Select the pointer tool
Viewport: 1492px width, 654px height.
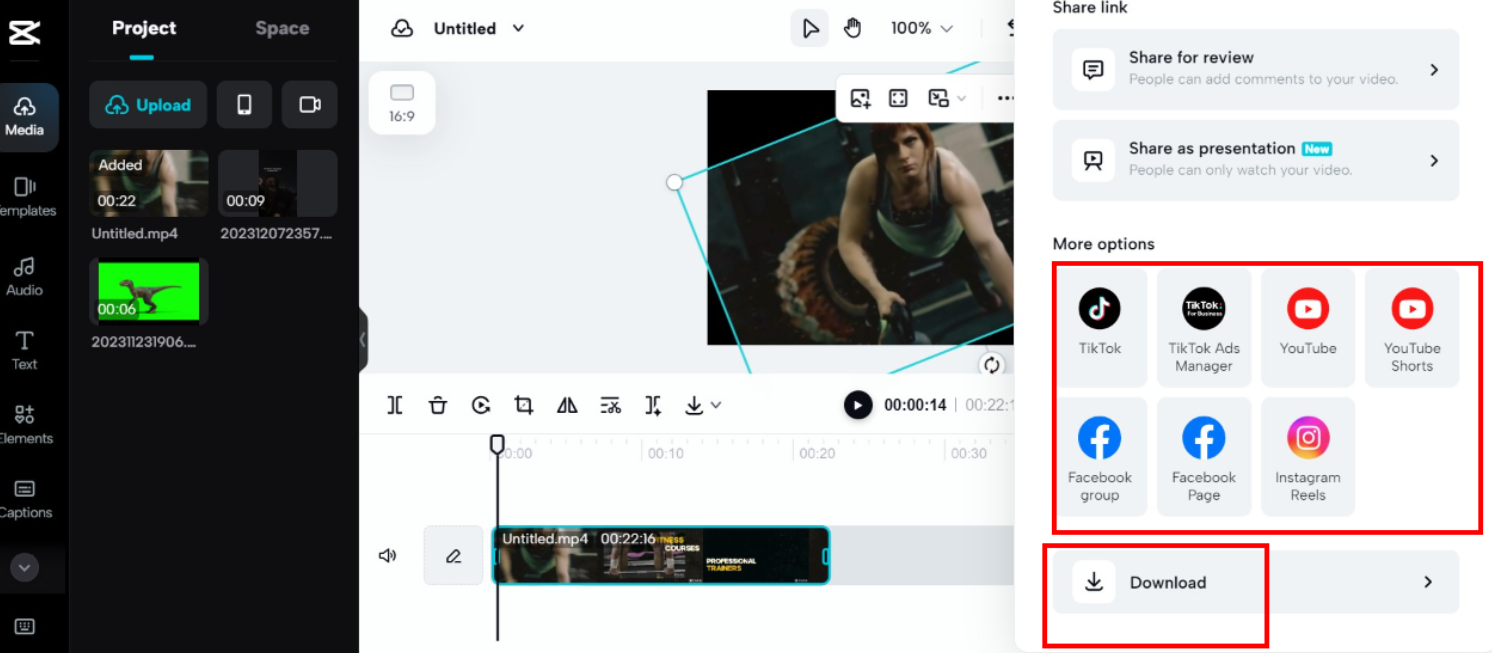click(x=809, y=28)
